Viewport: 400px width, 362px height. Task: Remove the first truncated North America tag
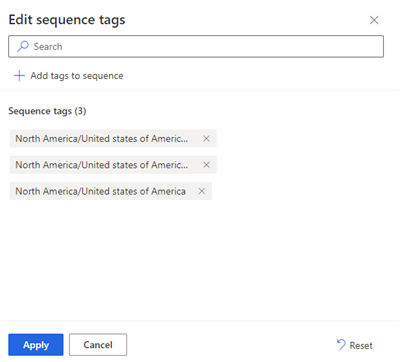(x=206, y=138)
